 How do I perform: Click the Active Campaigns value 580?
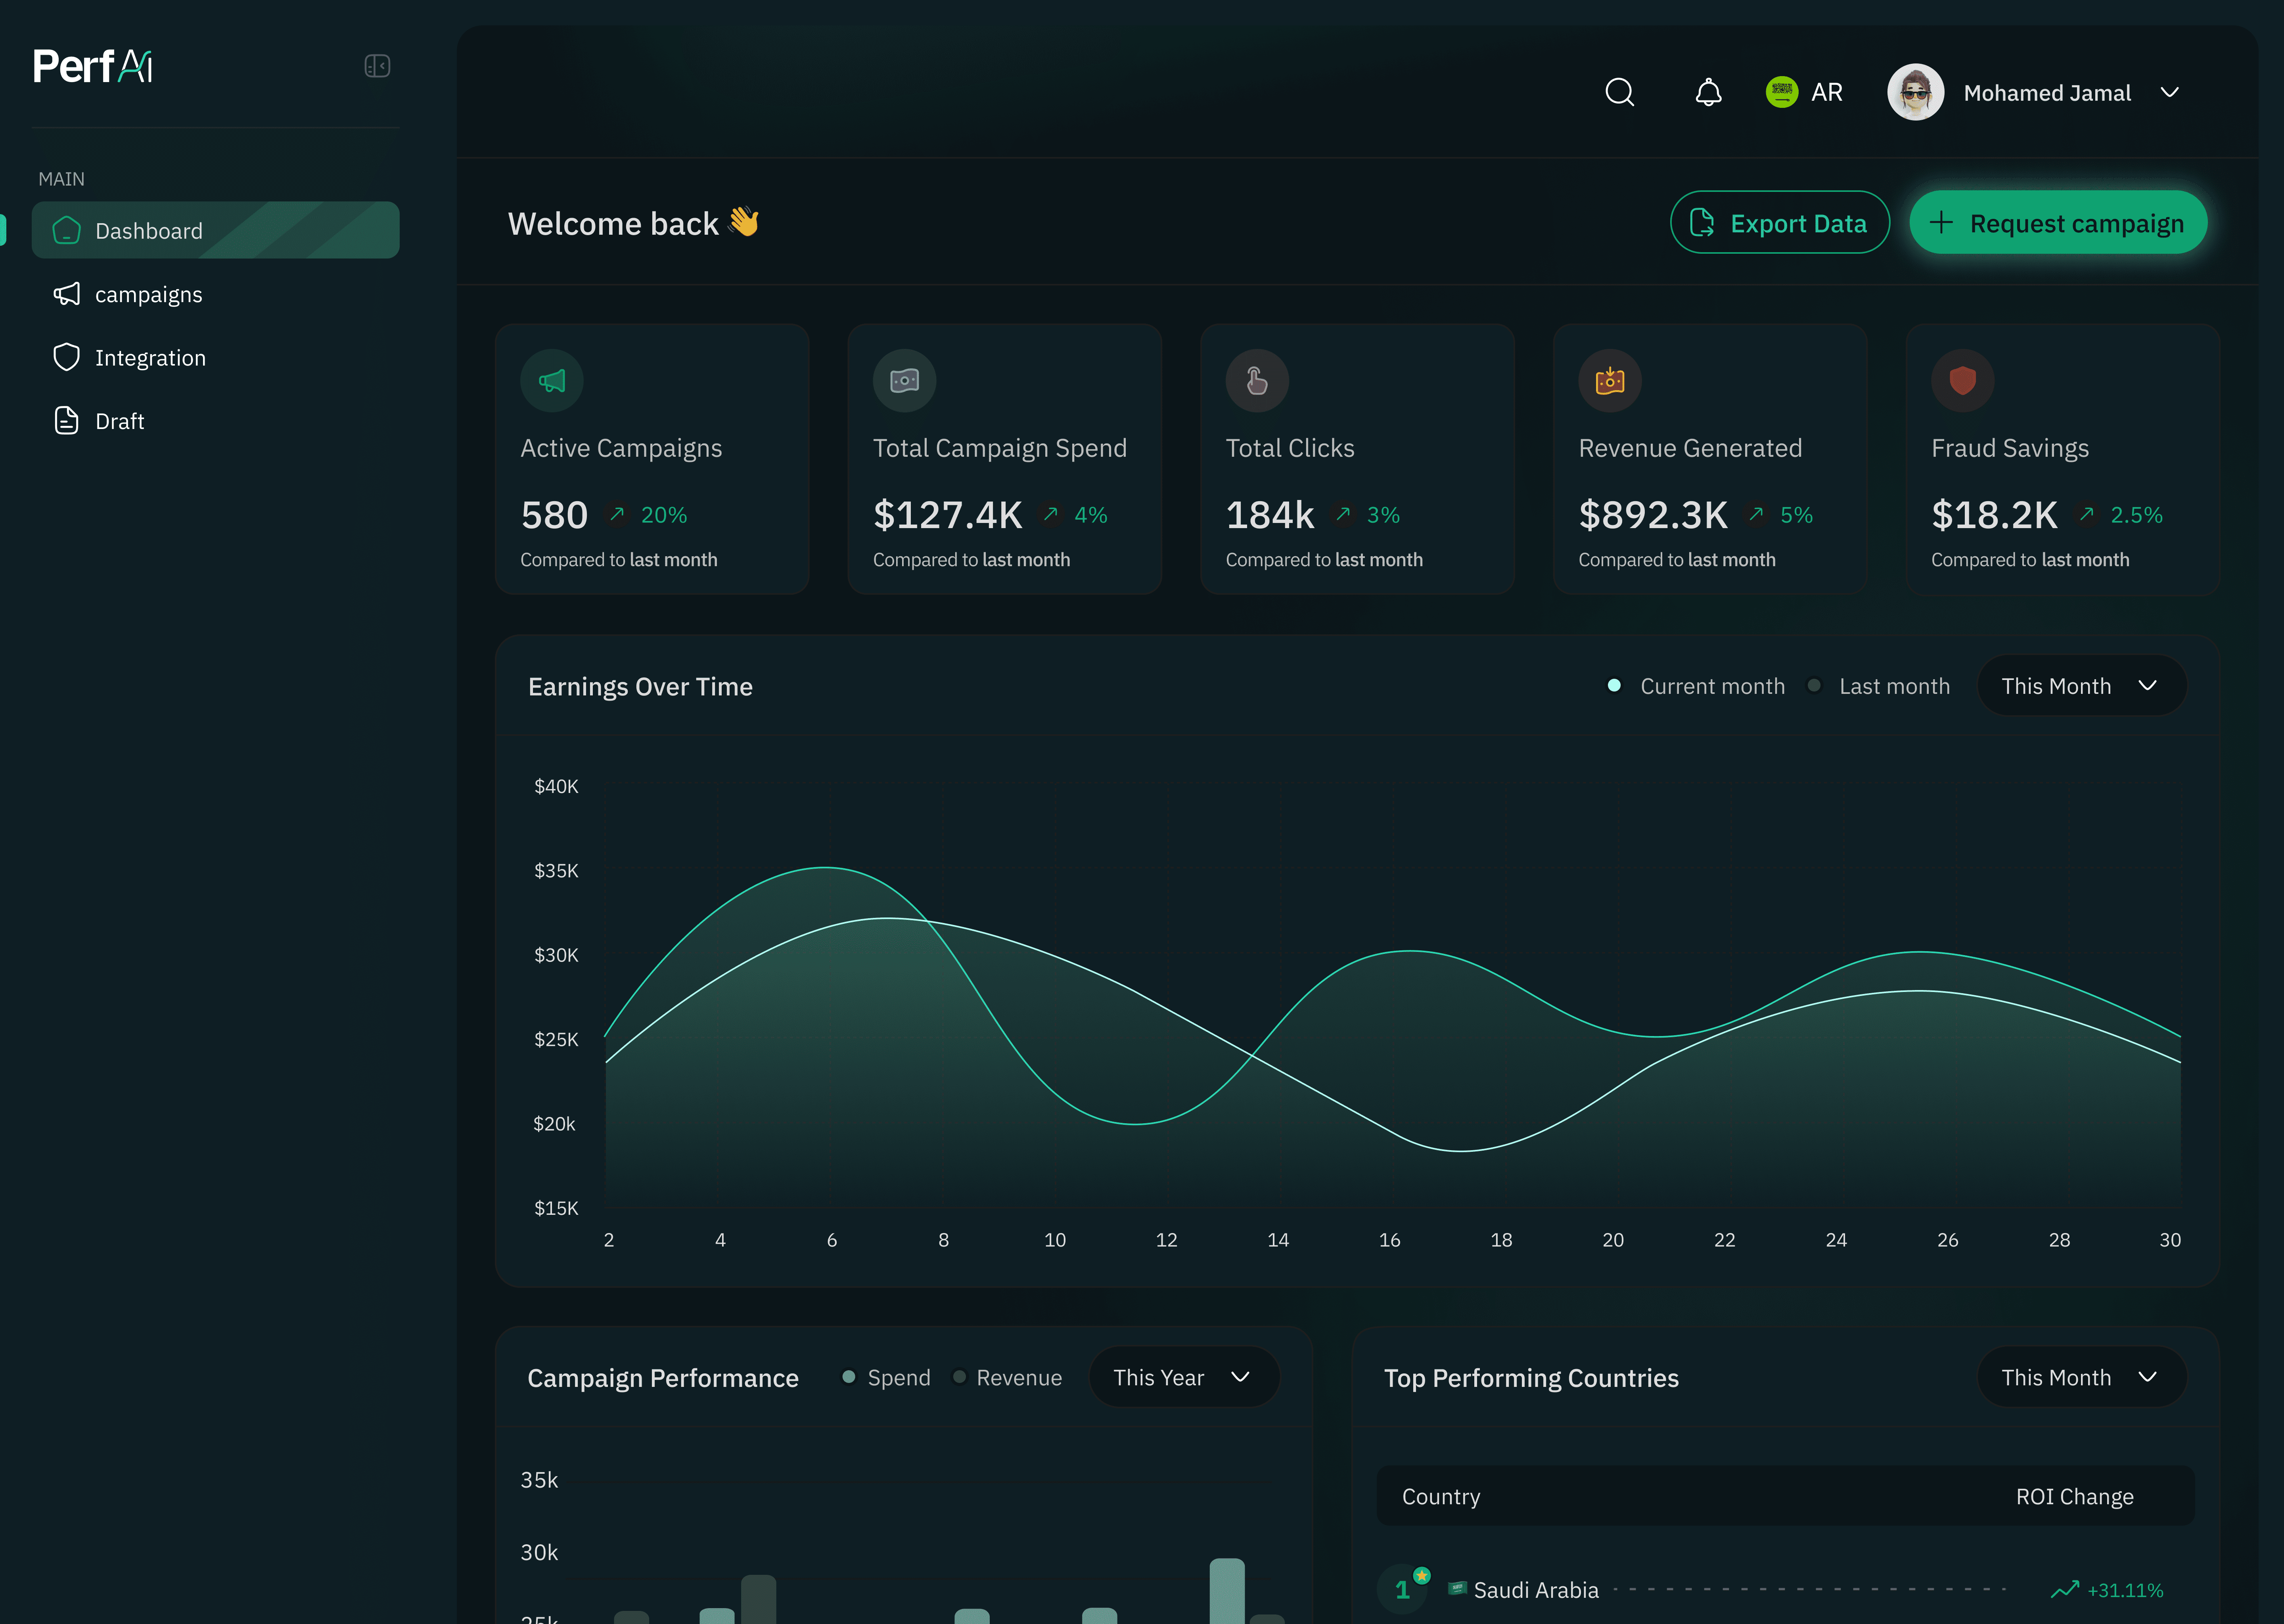click(554, 515)
